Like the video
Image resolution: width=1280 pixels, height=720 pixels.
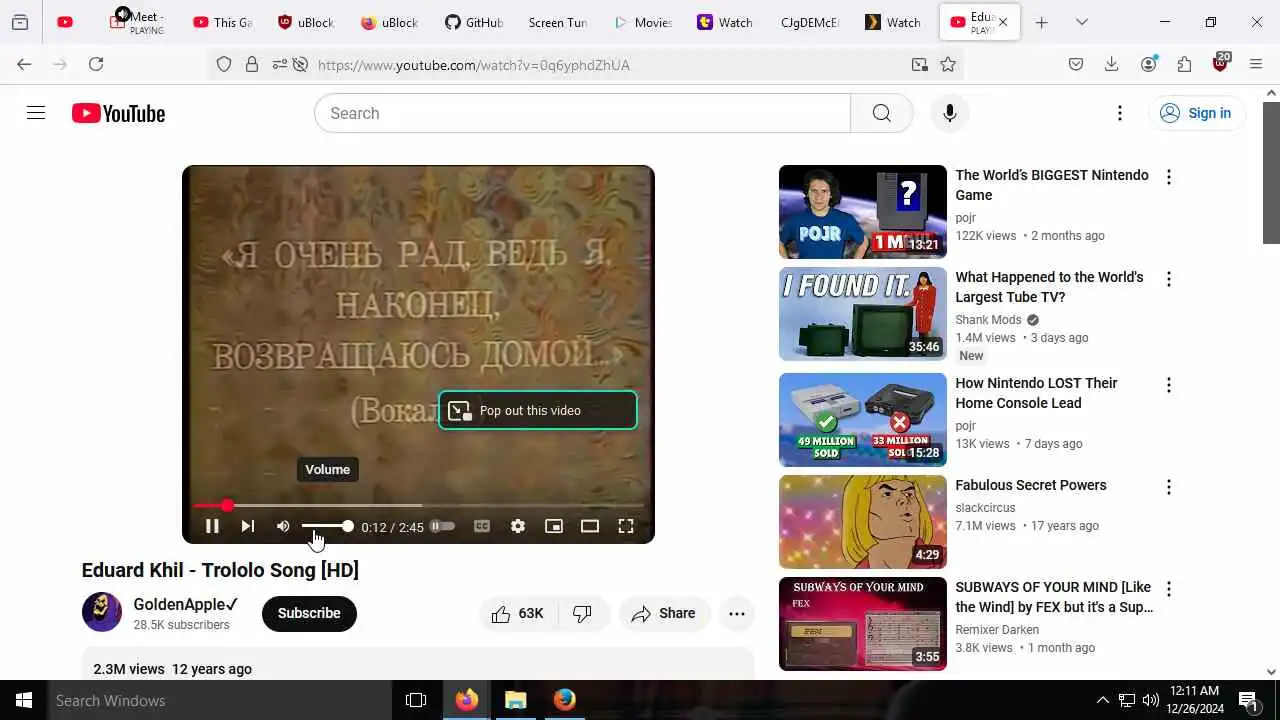pyautogui.click(x=518, y=613)
